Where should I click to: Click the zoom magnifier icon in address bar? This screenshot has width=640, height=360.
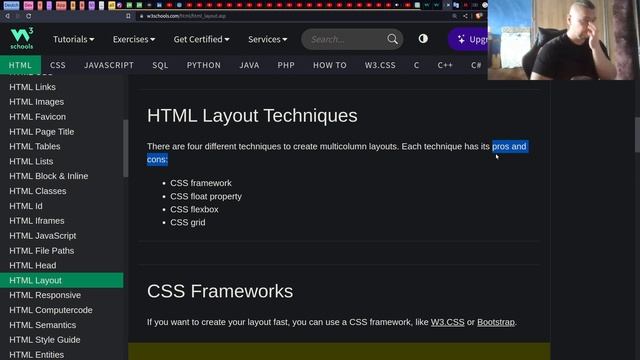(454, 16)
